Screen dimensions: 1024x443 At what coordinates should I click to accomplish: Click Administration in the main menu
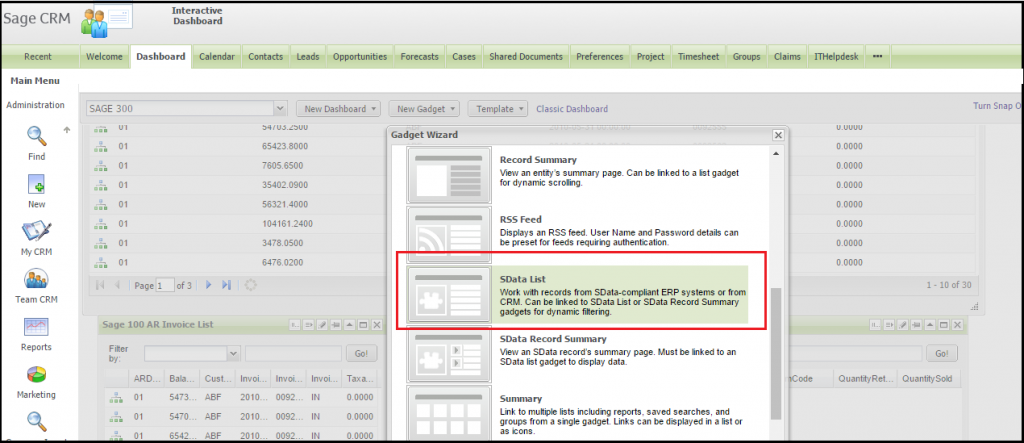point(35,105)
